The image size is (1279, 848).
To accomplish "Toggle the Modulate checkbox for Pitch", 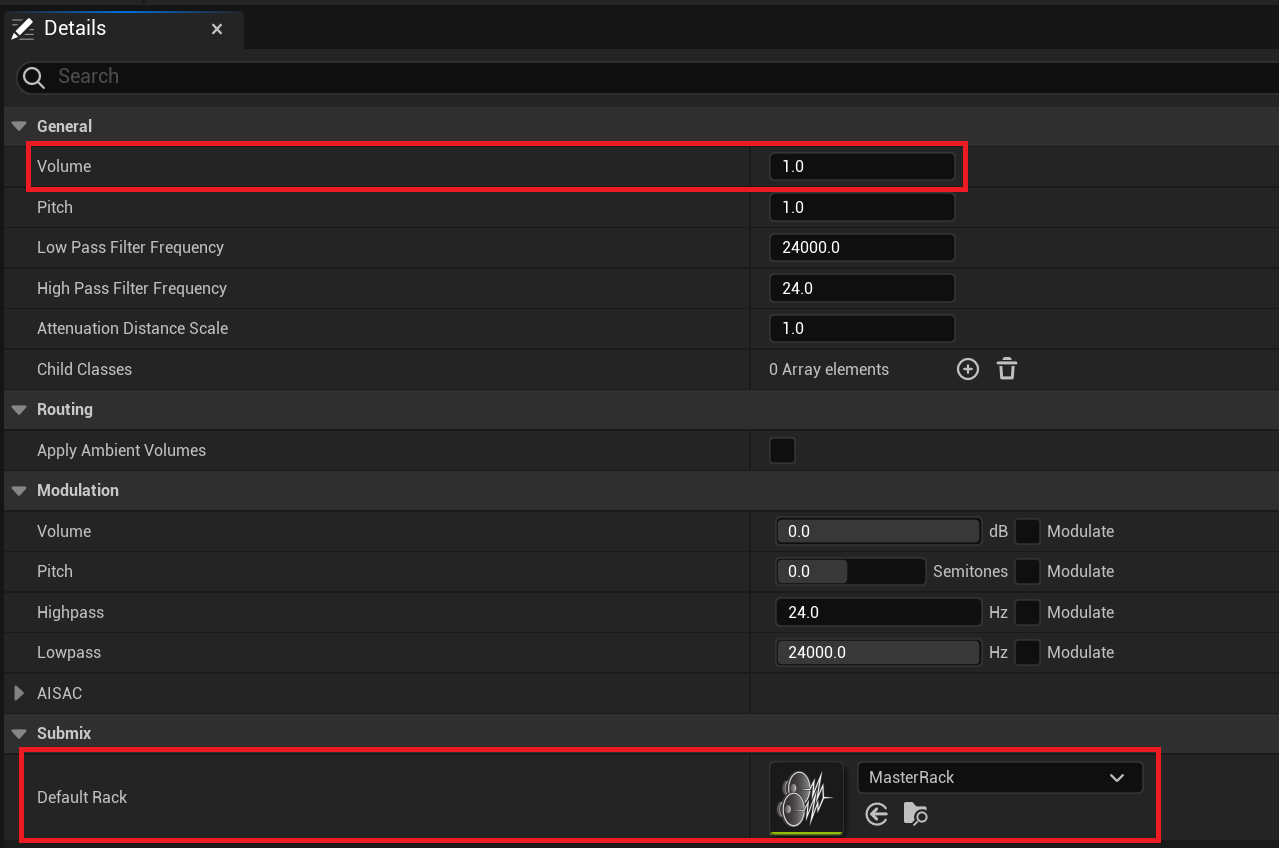I will tap(1027, 571).
